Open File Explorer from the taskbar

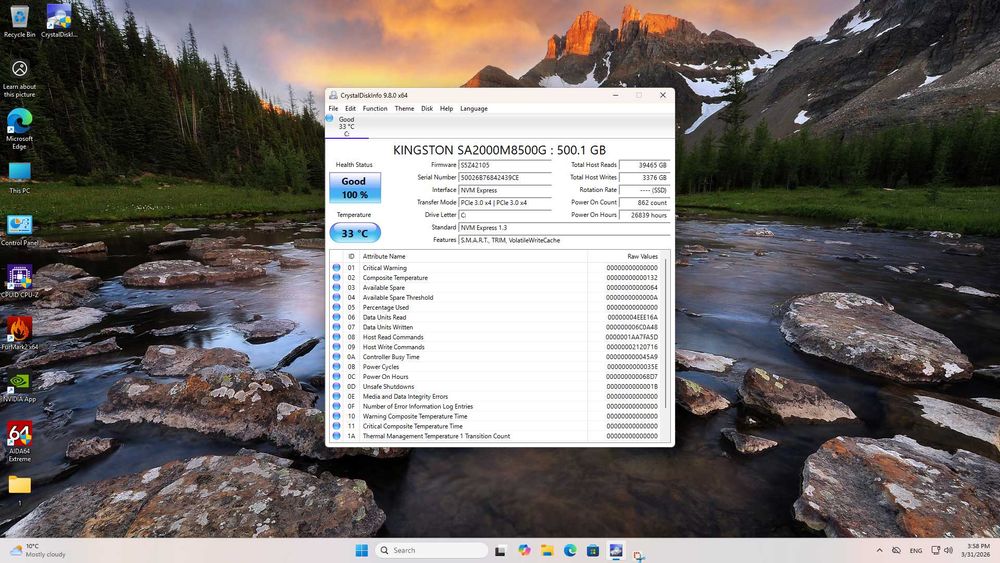point(547,550)
